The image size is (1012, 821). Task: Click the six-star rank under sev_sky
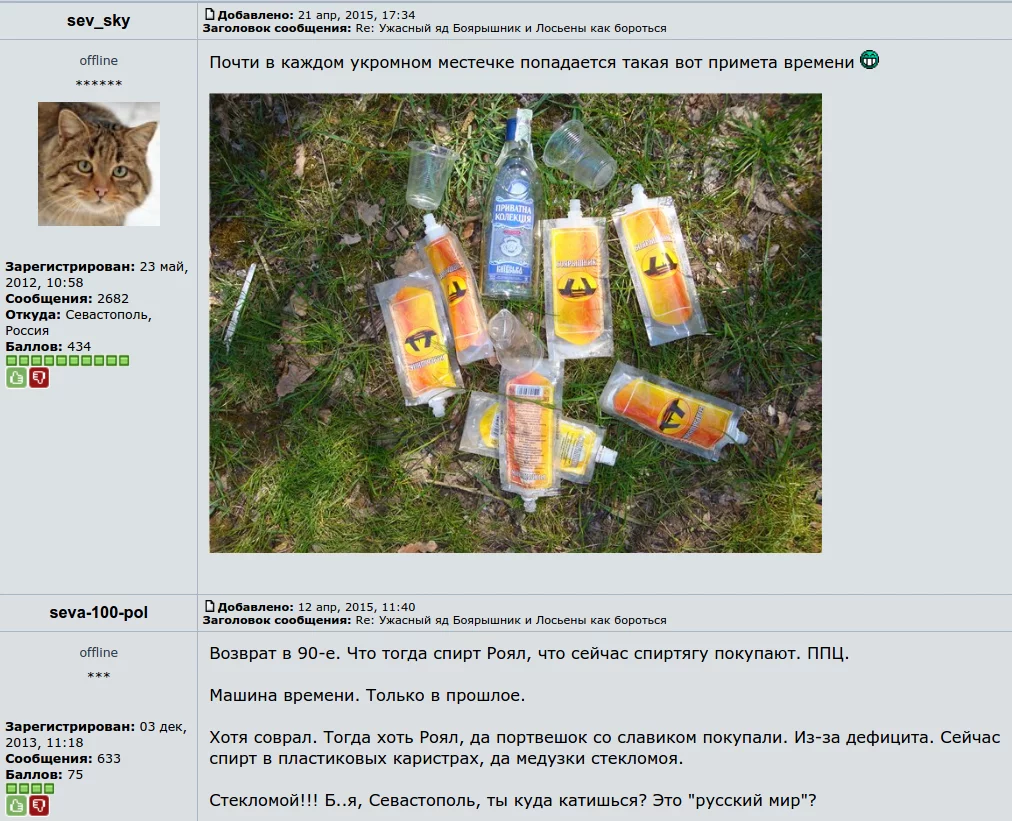pyautogui.click(x=99, y=84)
